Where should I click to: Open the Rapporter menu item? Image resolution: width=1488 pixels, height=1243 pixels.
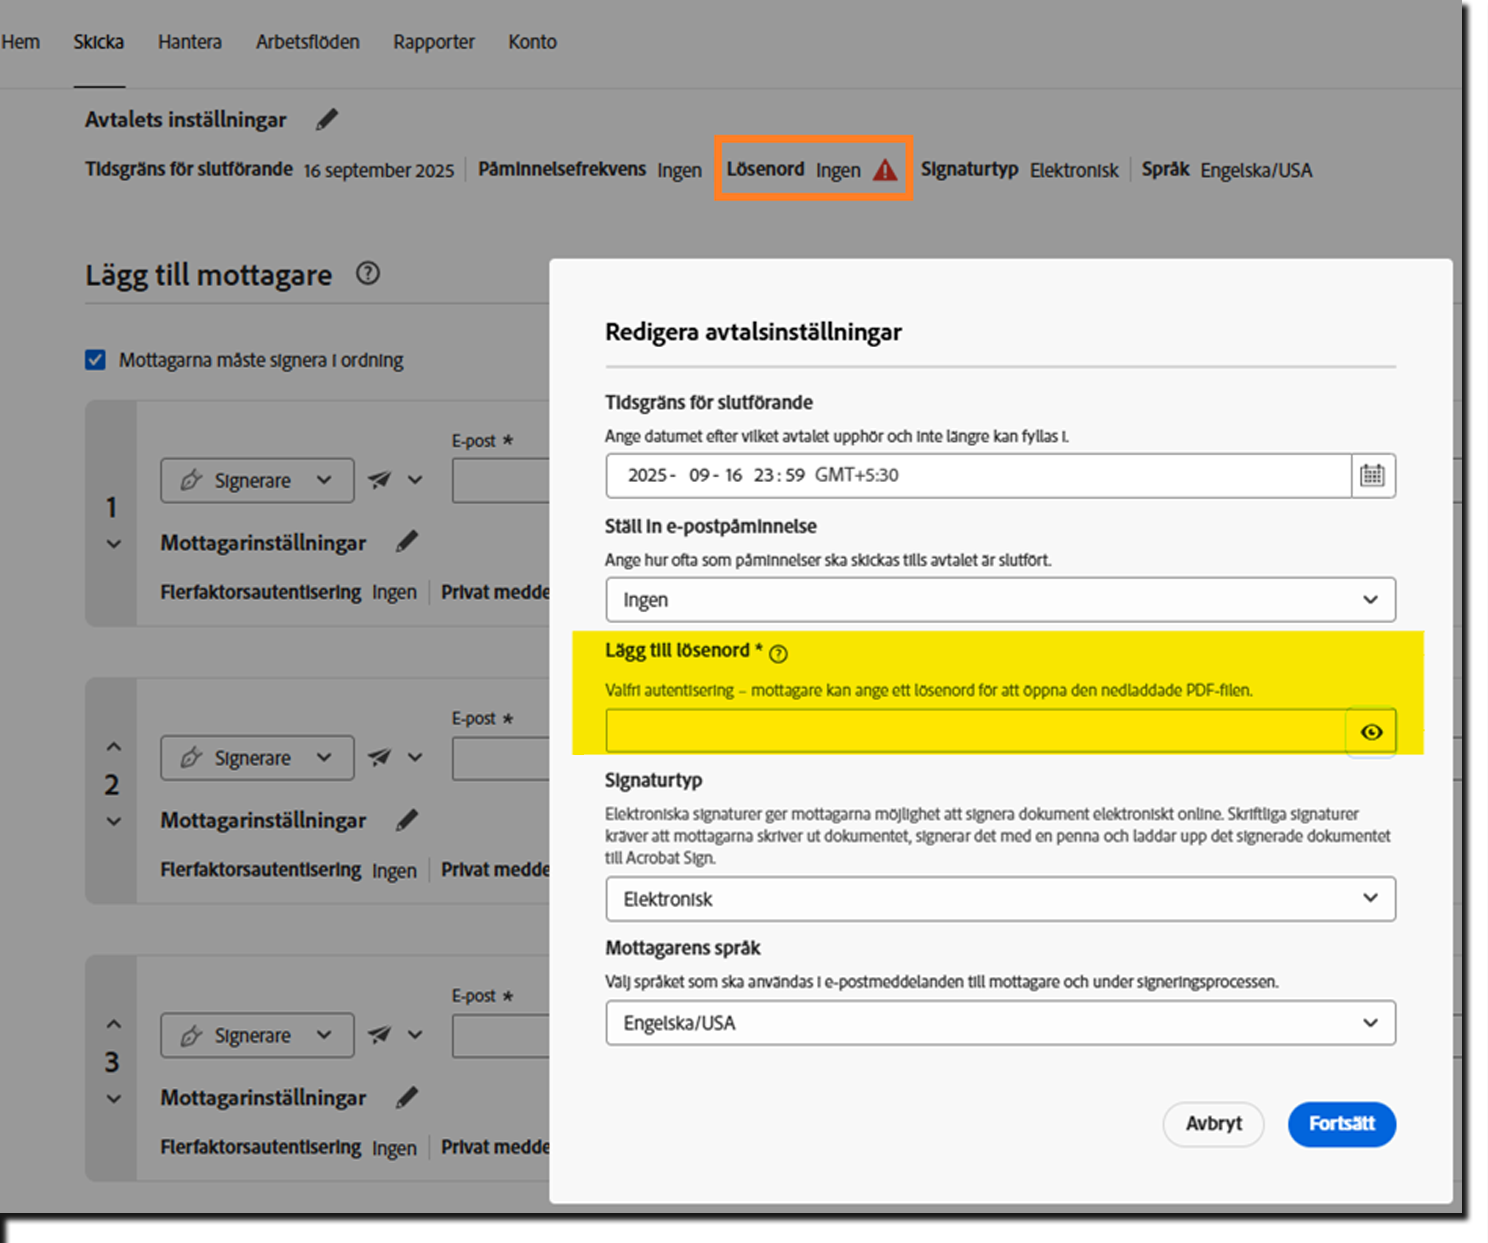[433, 41]
